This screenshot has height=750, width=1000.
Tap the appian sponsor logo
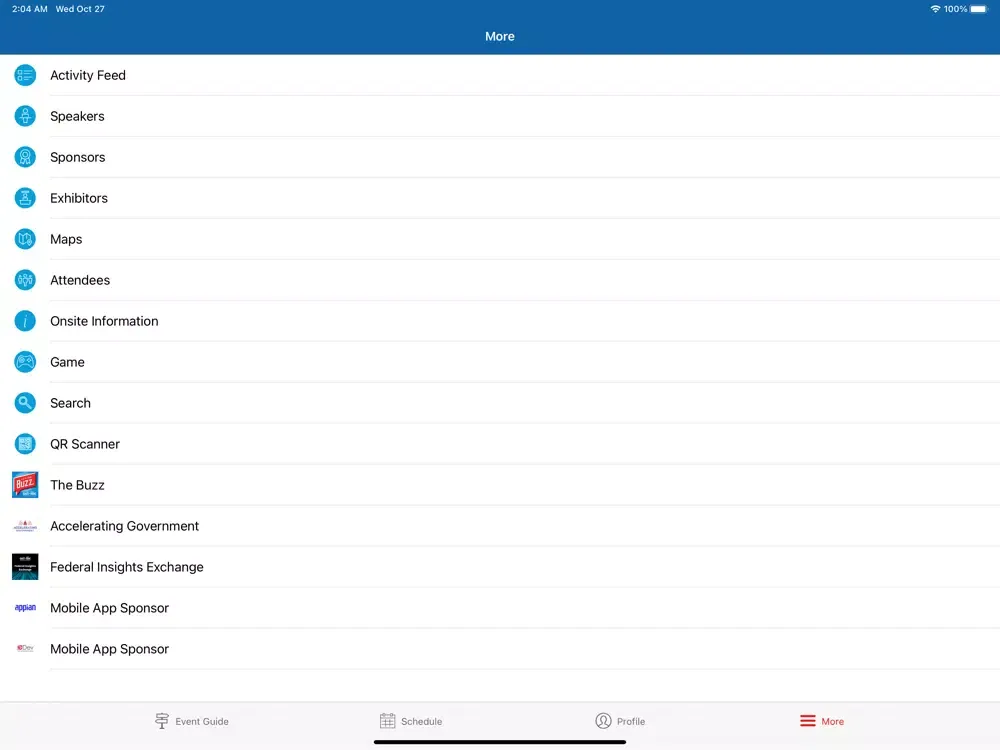[x=25, y=608]
